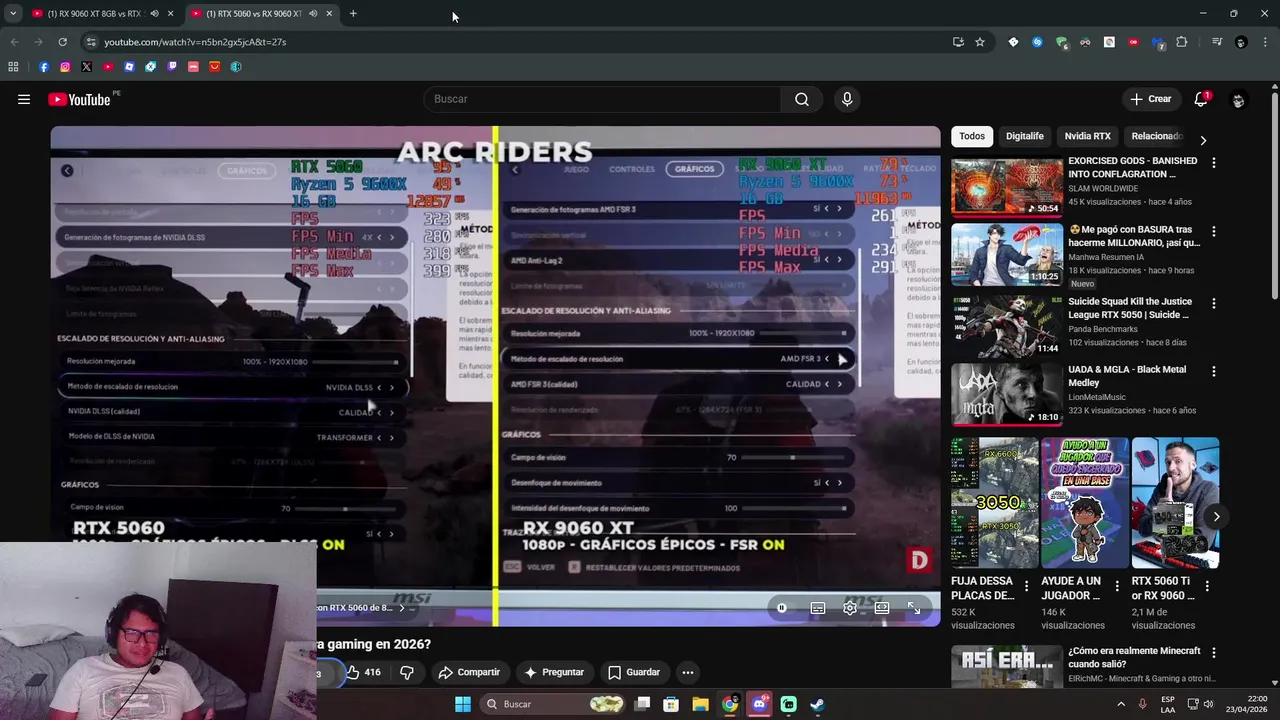Image resolution: width=1280 pixels, height=720 pixels.
Task: Open options for EXORCISED GODS video
Action: (x=1214, y=162)
